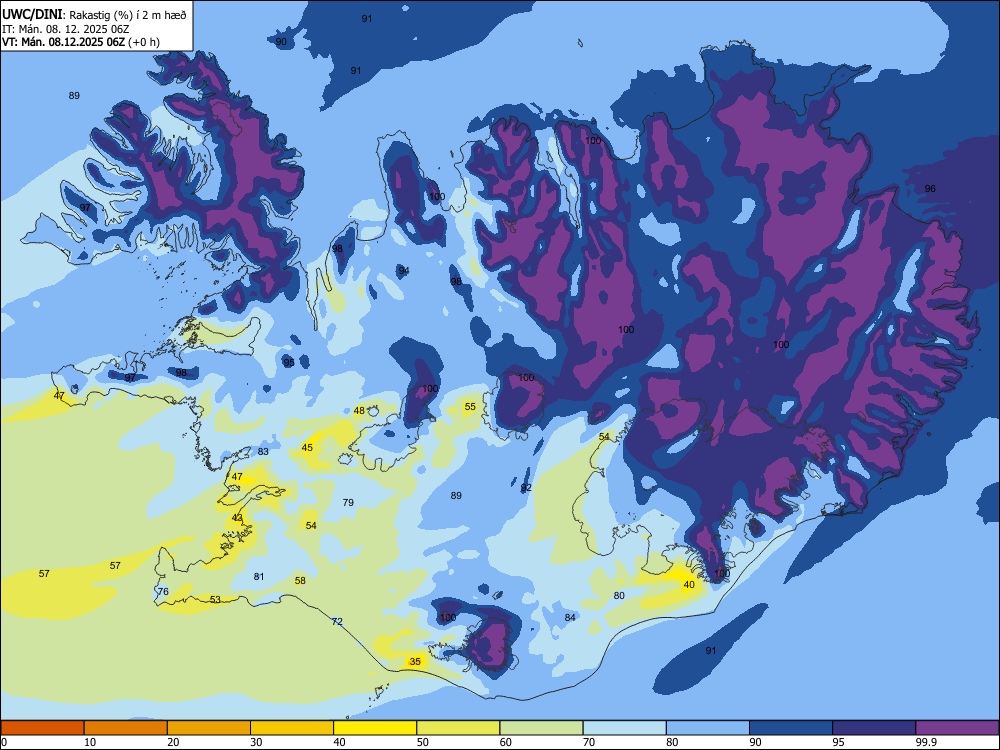Select the 90–95 dark blue legend swatch

pos(791,728)
